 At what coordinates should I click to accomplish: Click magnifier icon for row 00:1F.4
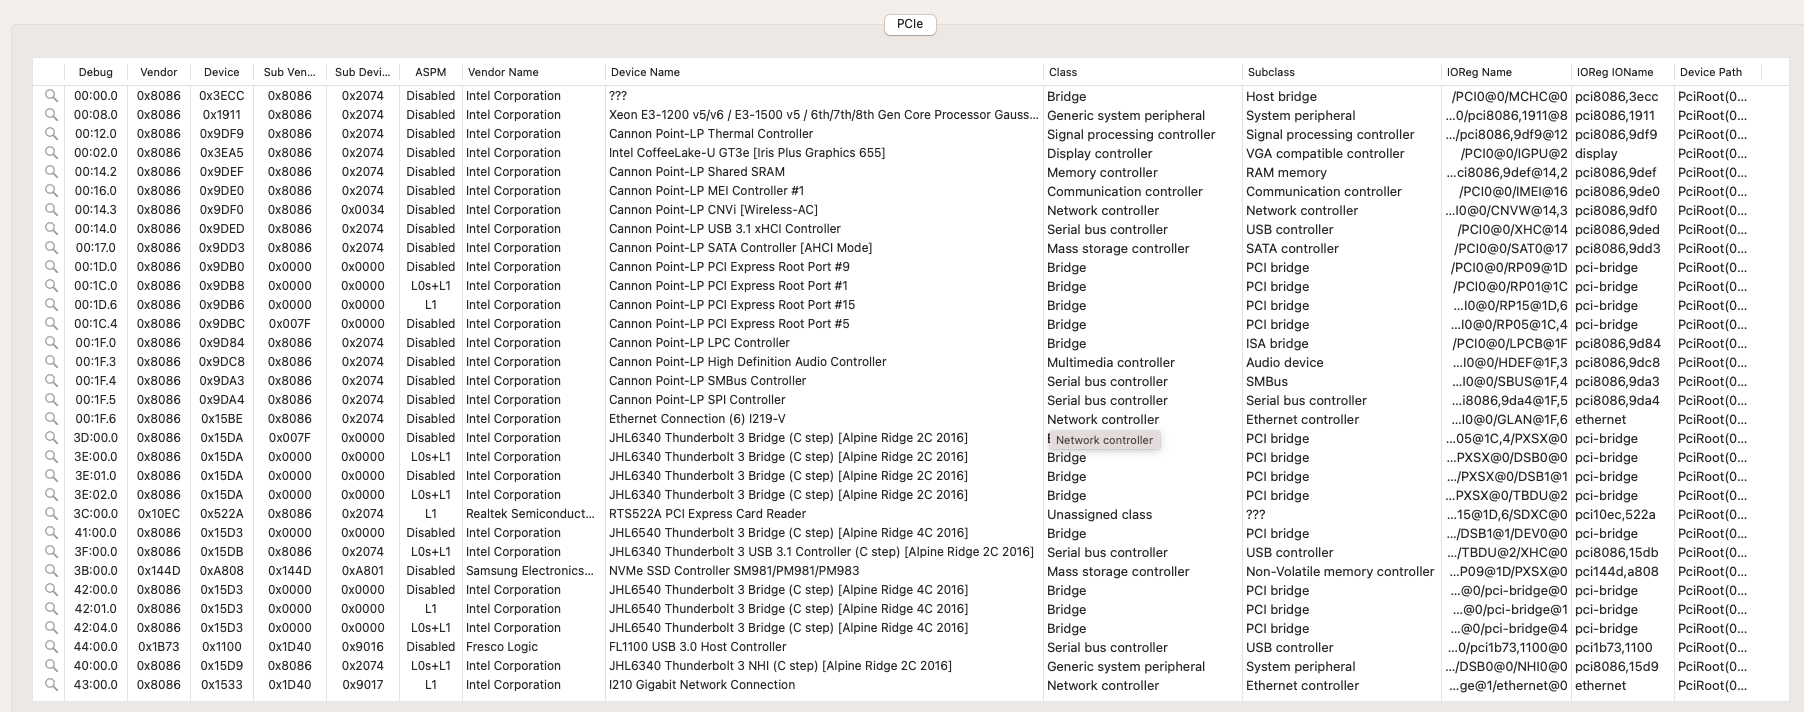click(x=51, y=381)
